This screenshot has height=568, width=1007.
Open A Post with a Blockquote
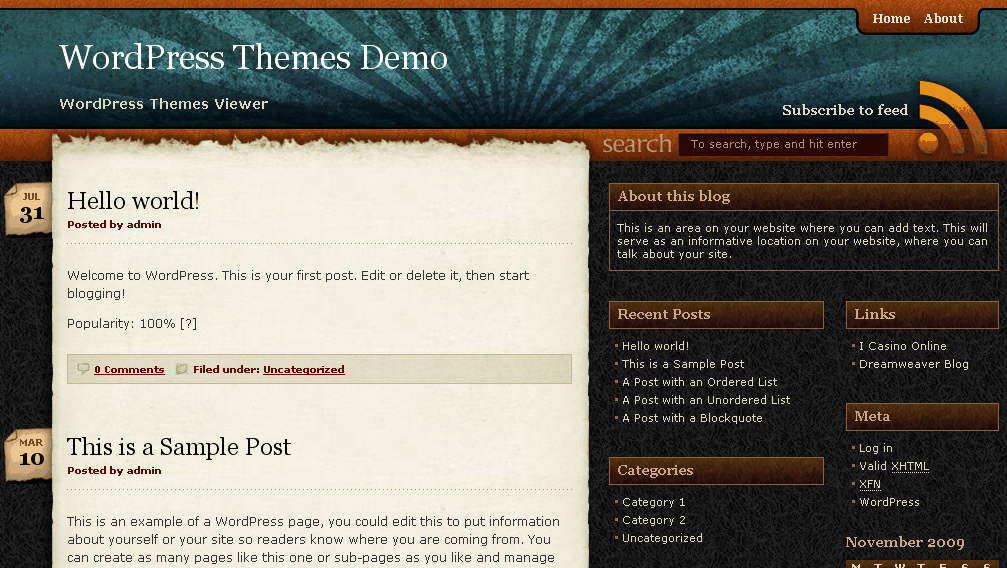click(x=692, y=418)
